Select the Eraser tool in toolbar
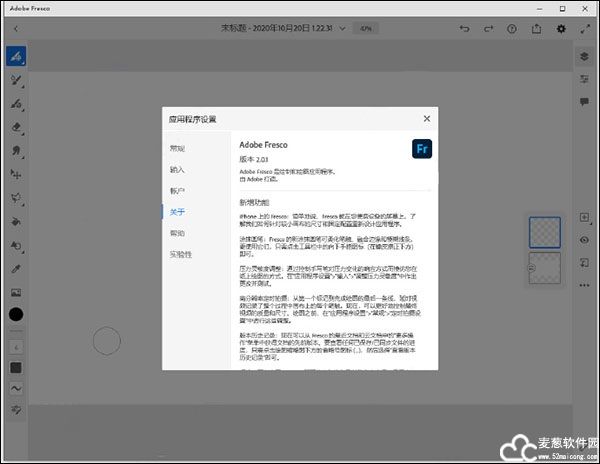This screenshot has height=464, width=600. coord(16,127)
